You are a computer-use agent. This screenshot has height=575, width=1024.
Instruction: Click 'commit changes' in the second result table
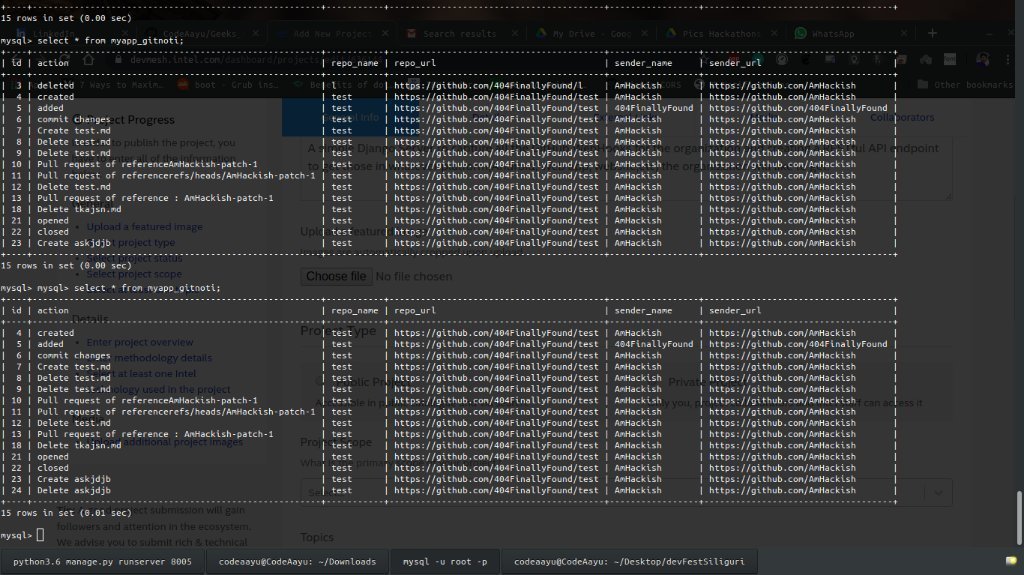click(x=74, y=356)
